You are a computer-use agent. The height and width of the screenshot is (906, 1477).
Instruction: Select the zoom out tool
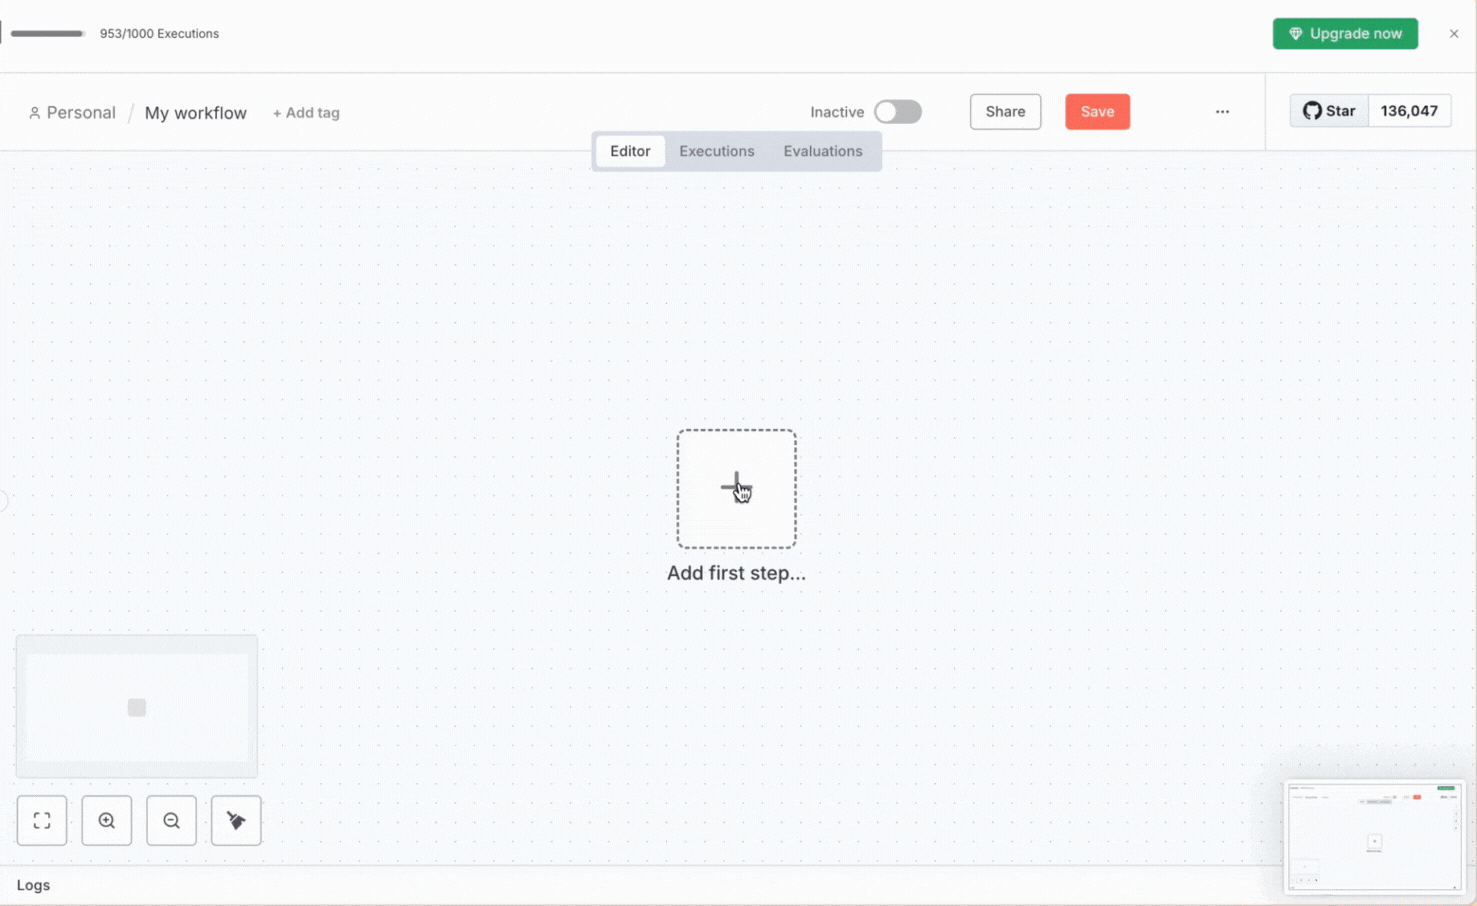click(x=171, y=820)
